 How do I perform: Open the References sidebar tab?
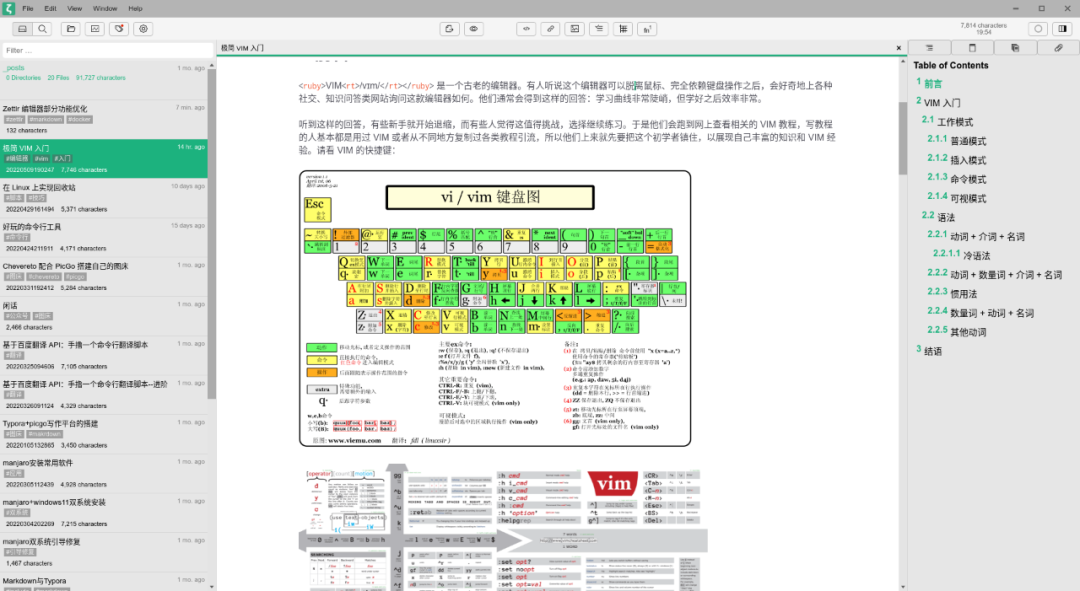coord(972,48)
